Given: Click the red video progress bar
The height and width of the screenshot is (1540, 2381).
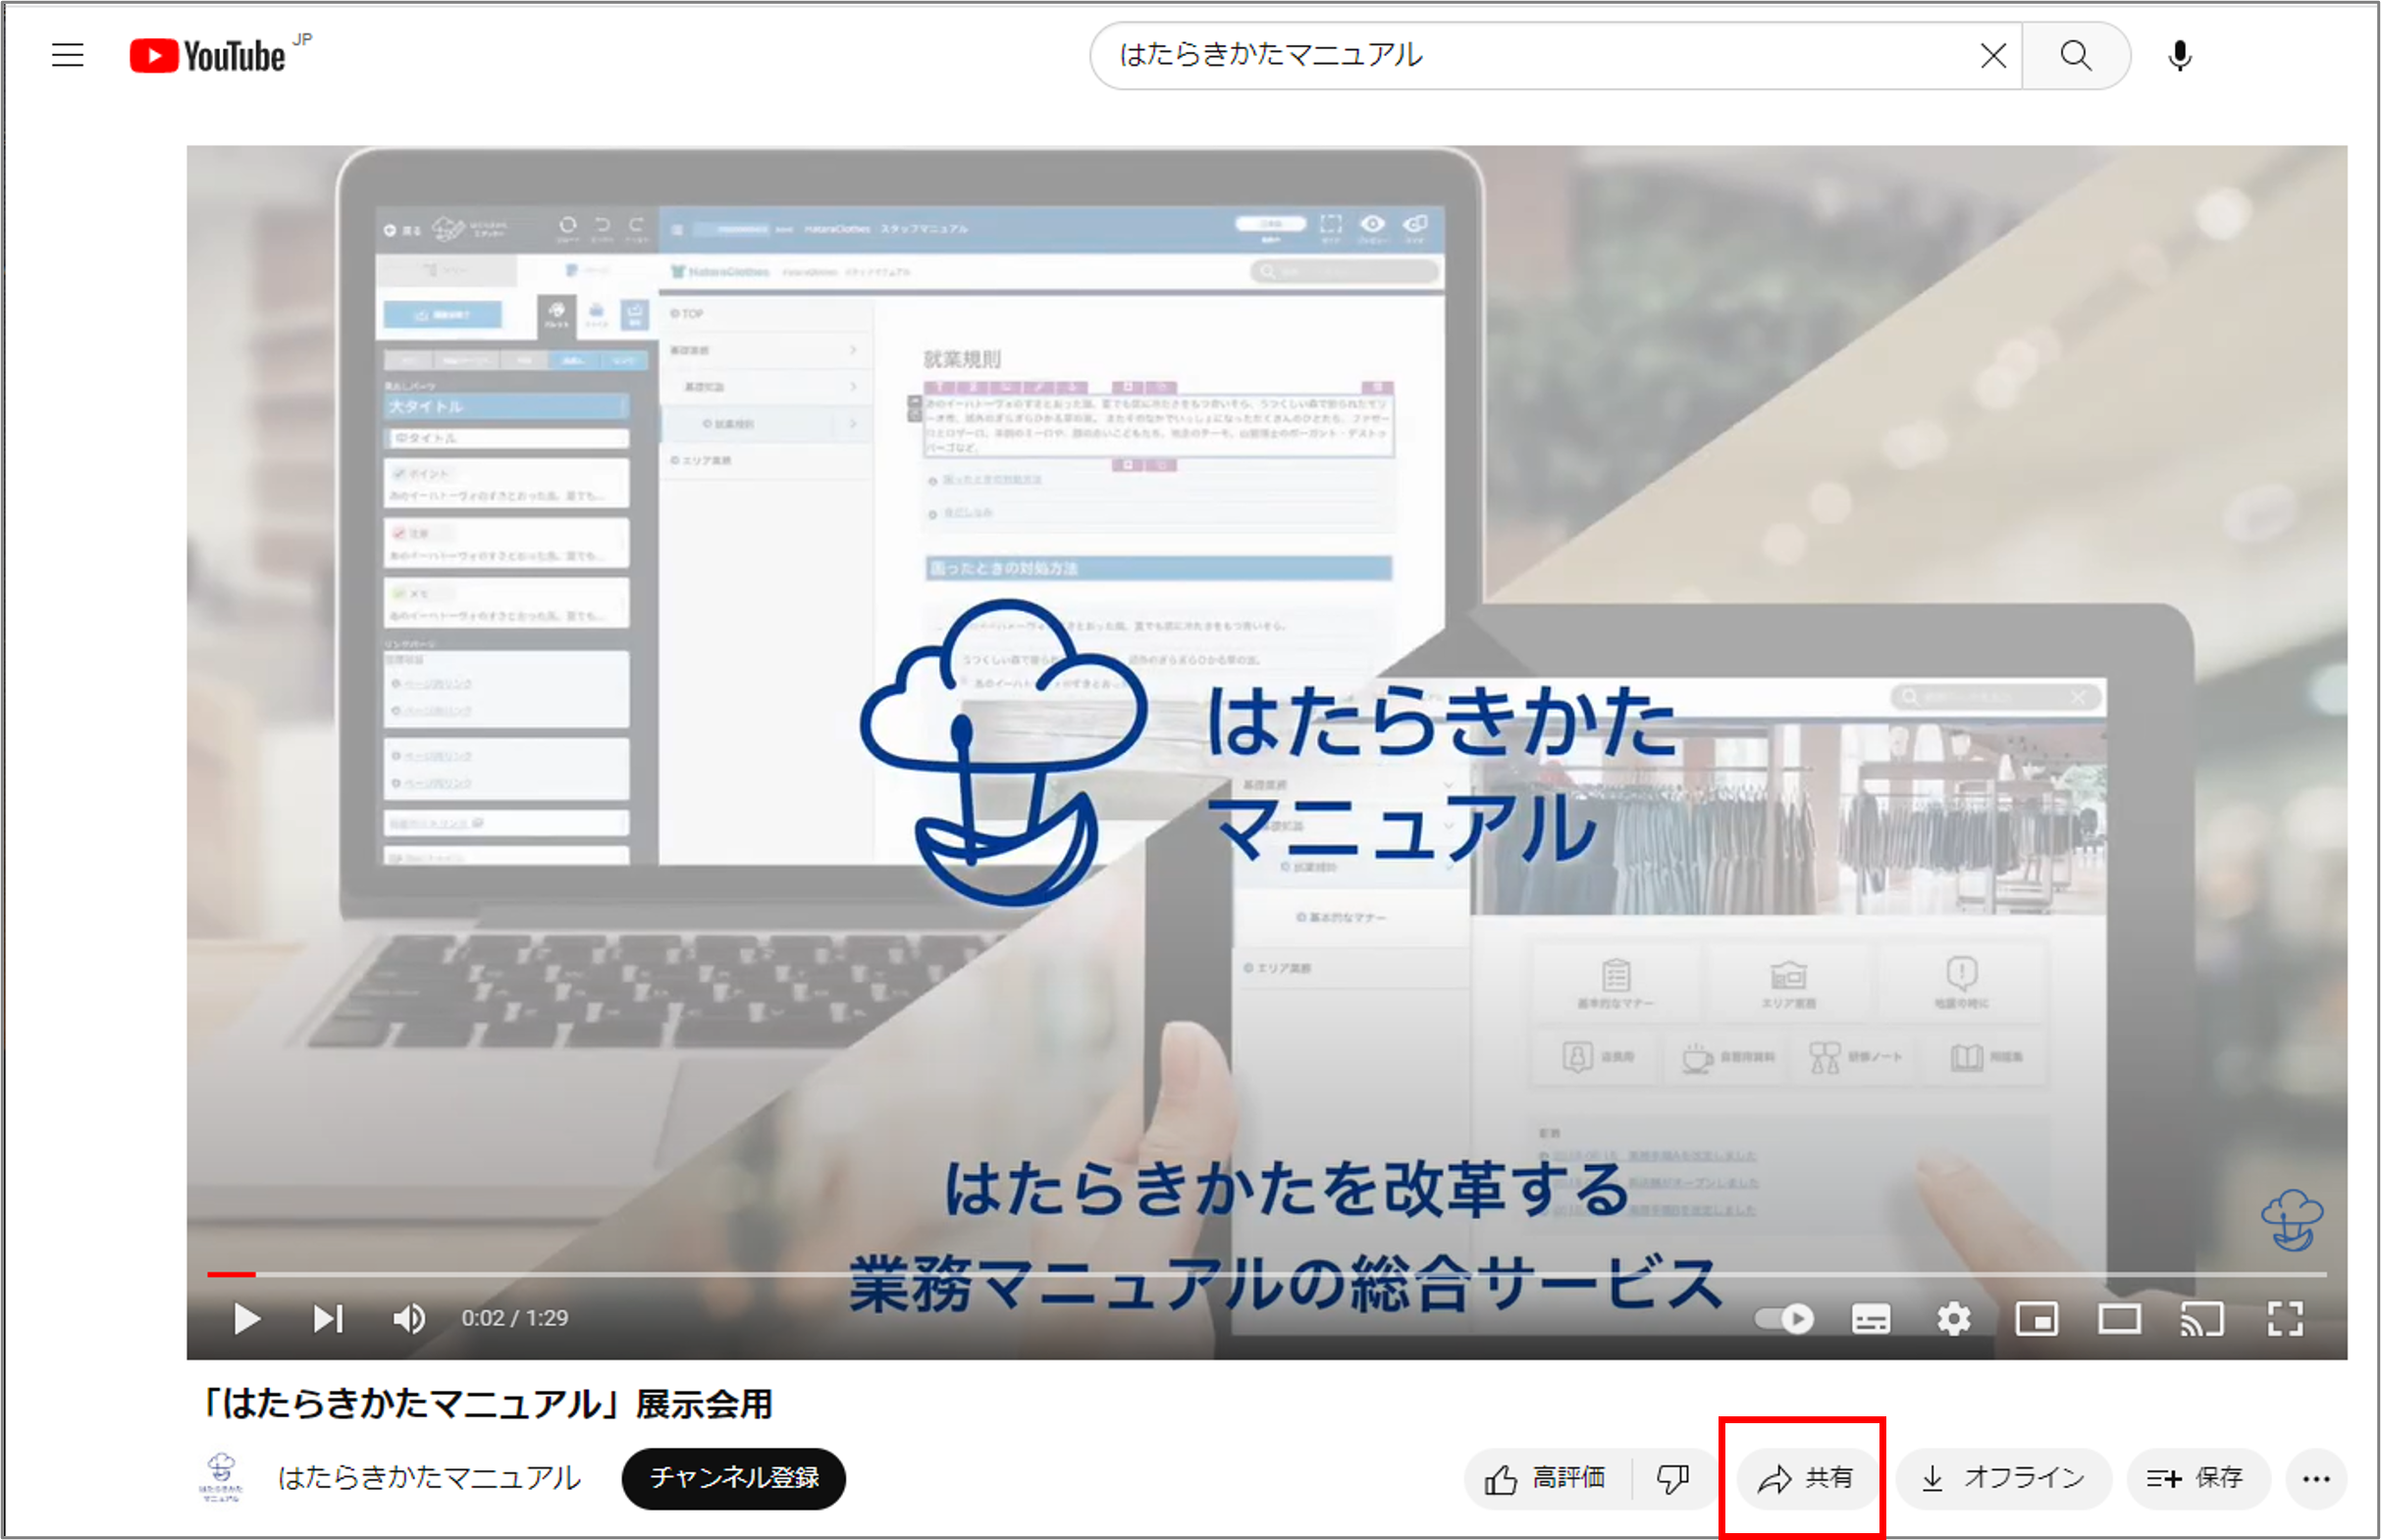Looking at the screenshot, I should pos(231,1274).
